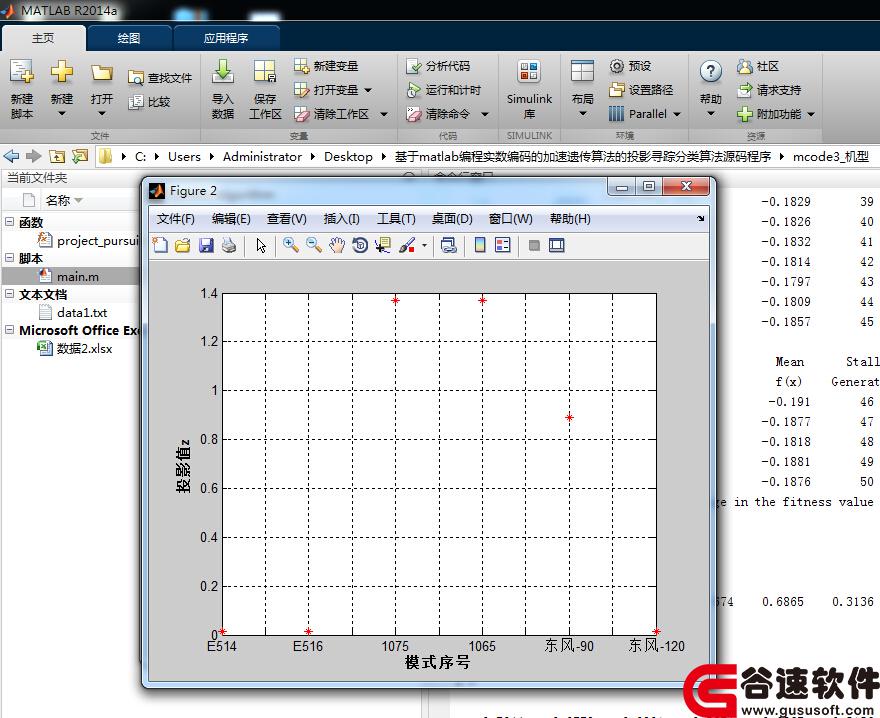Click the New Script (新建脚本) icon
The height and width of the screenshot is (718, 880).
point(21,72)
